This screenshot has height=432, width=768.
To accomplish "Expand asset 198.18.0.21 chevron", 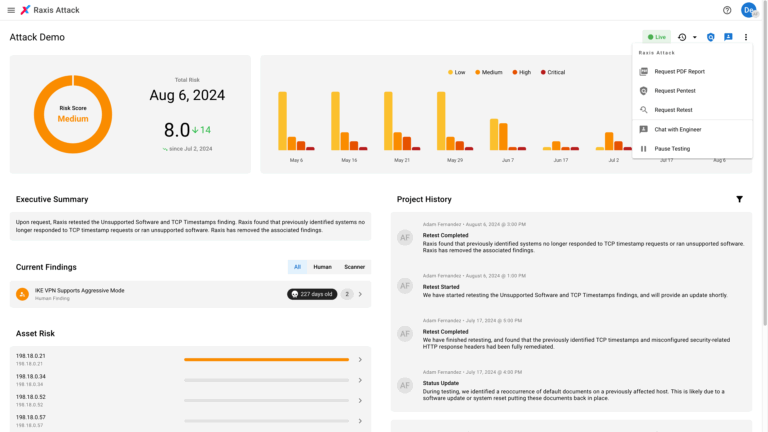I will 360,360.
